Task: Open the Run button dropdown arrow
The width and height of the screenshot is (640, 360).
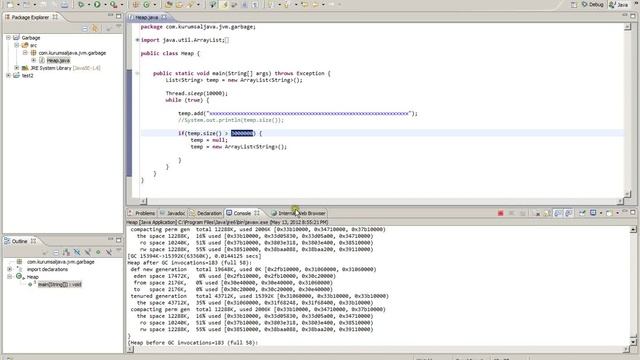Action: point(105,4)
